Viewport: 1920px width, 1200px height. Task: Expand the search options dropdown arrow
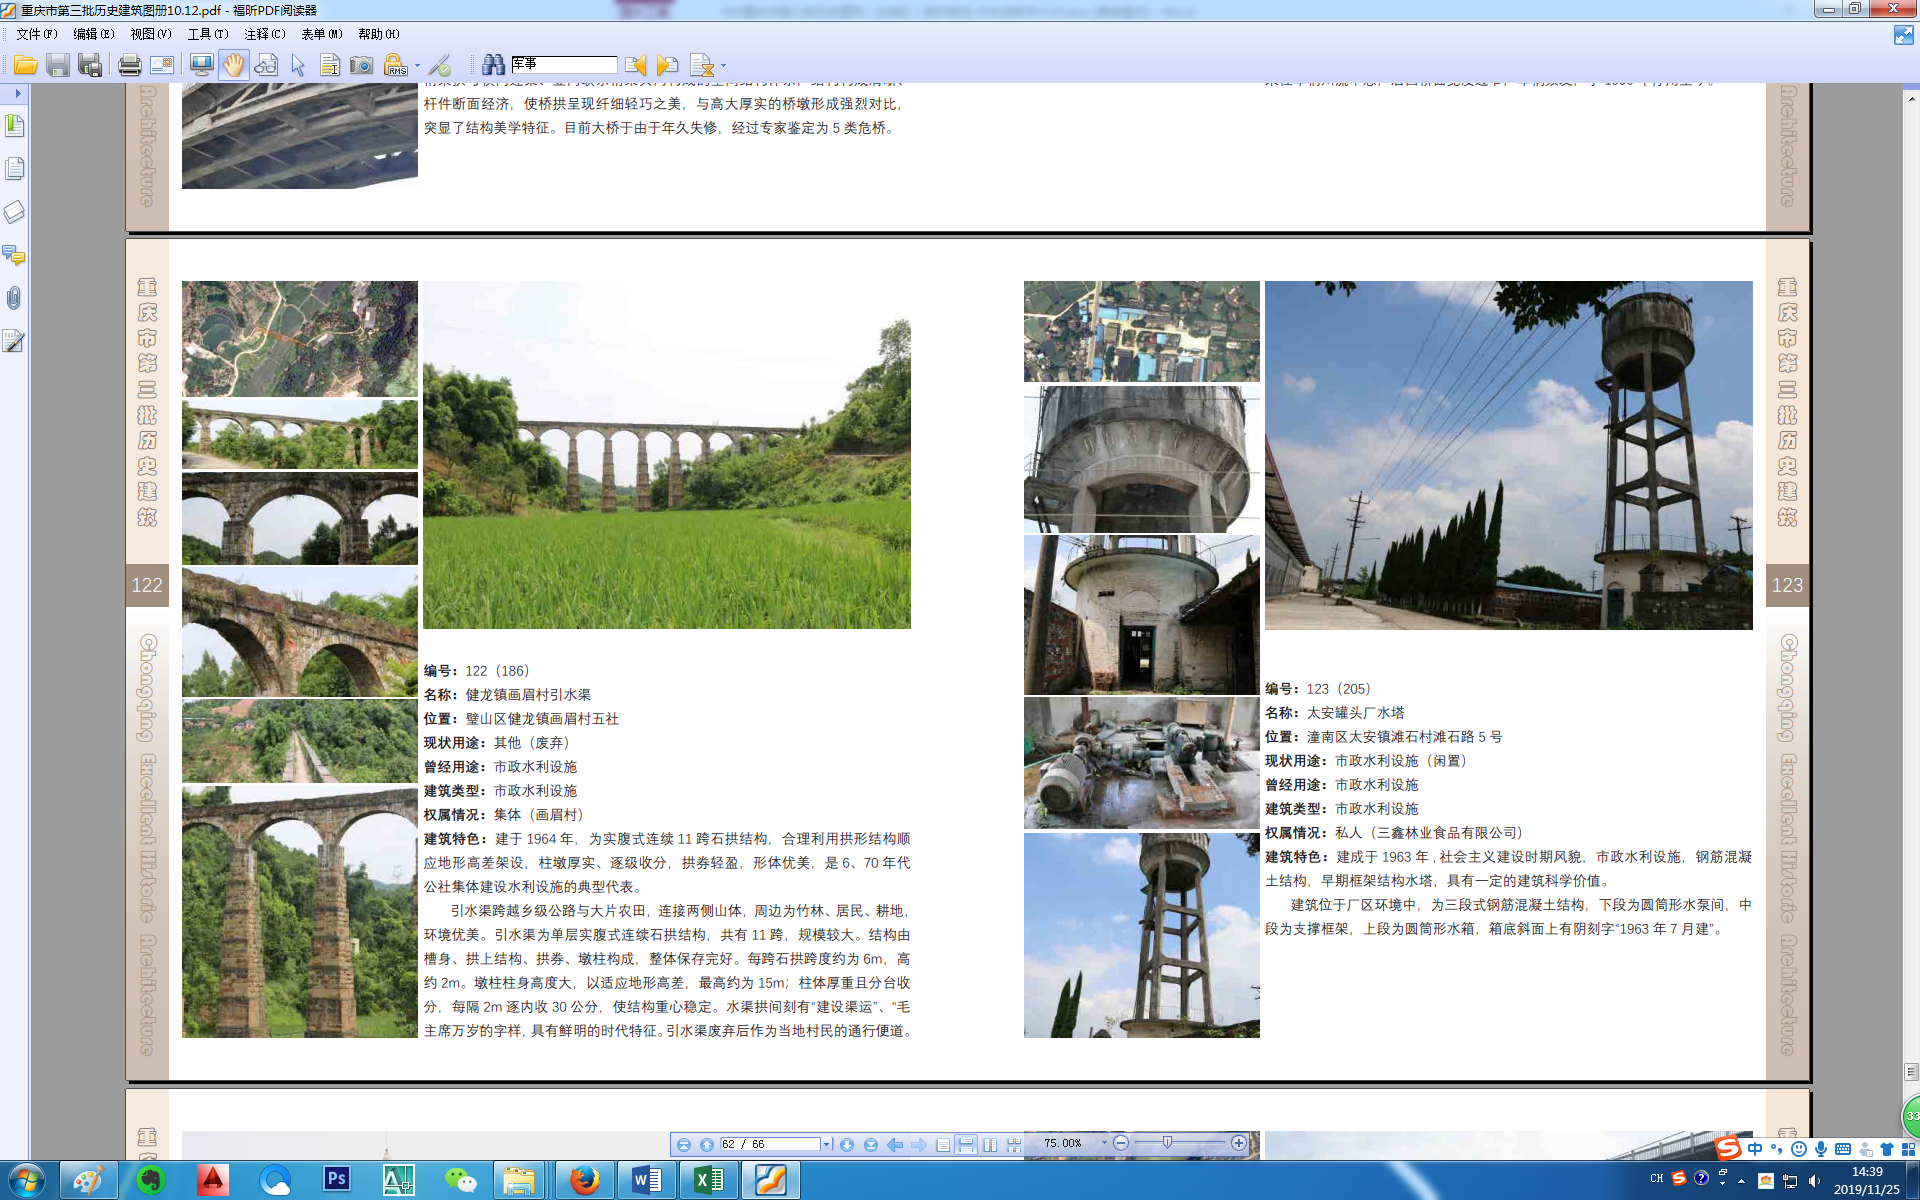pyautogui.click(x=723, y=66)
